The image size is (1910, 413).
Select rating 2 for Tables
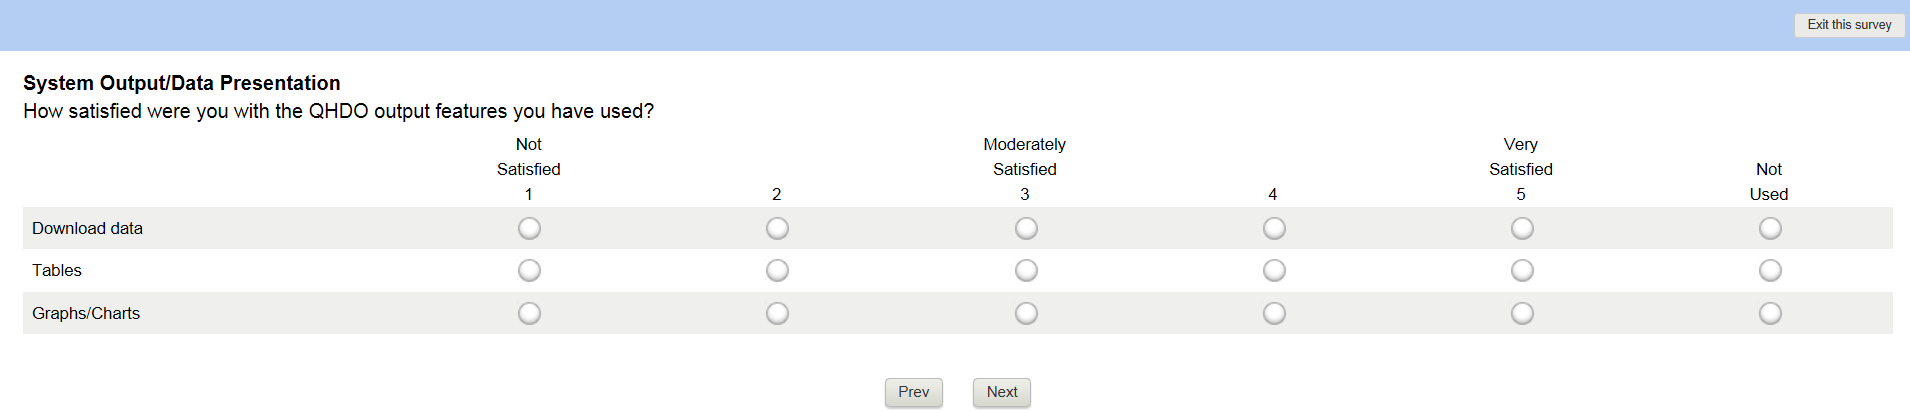[x=777, y=271]
